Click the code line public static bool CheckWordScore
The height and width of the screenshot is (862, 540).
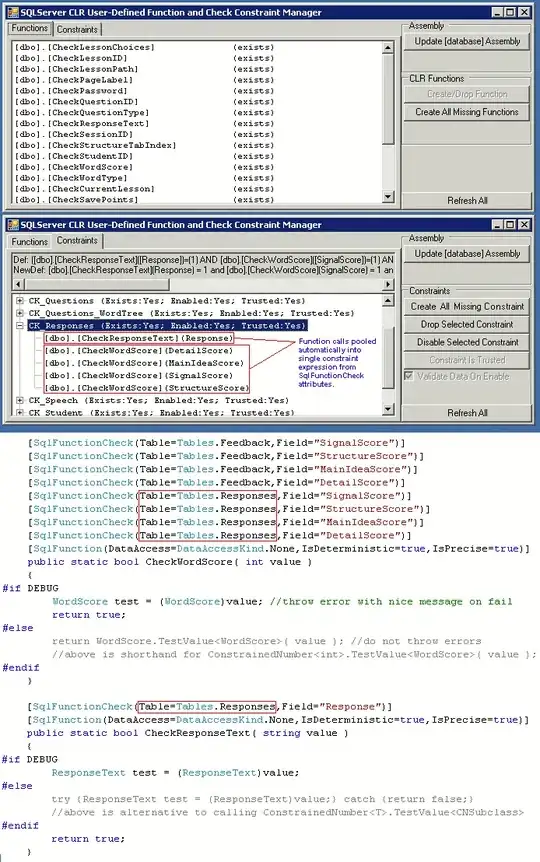169,562
